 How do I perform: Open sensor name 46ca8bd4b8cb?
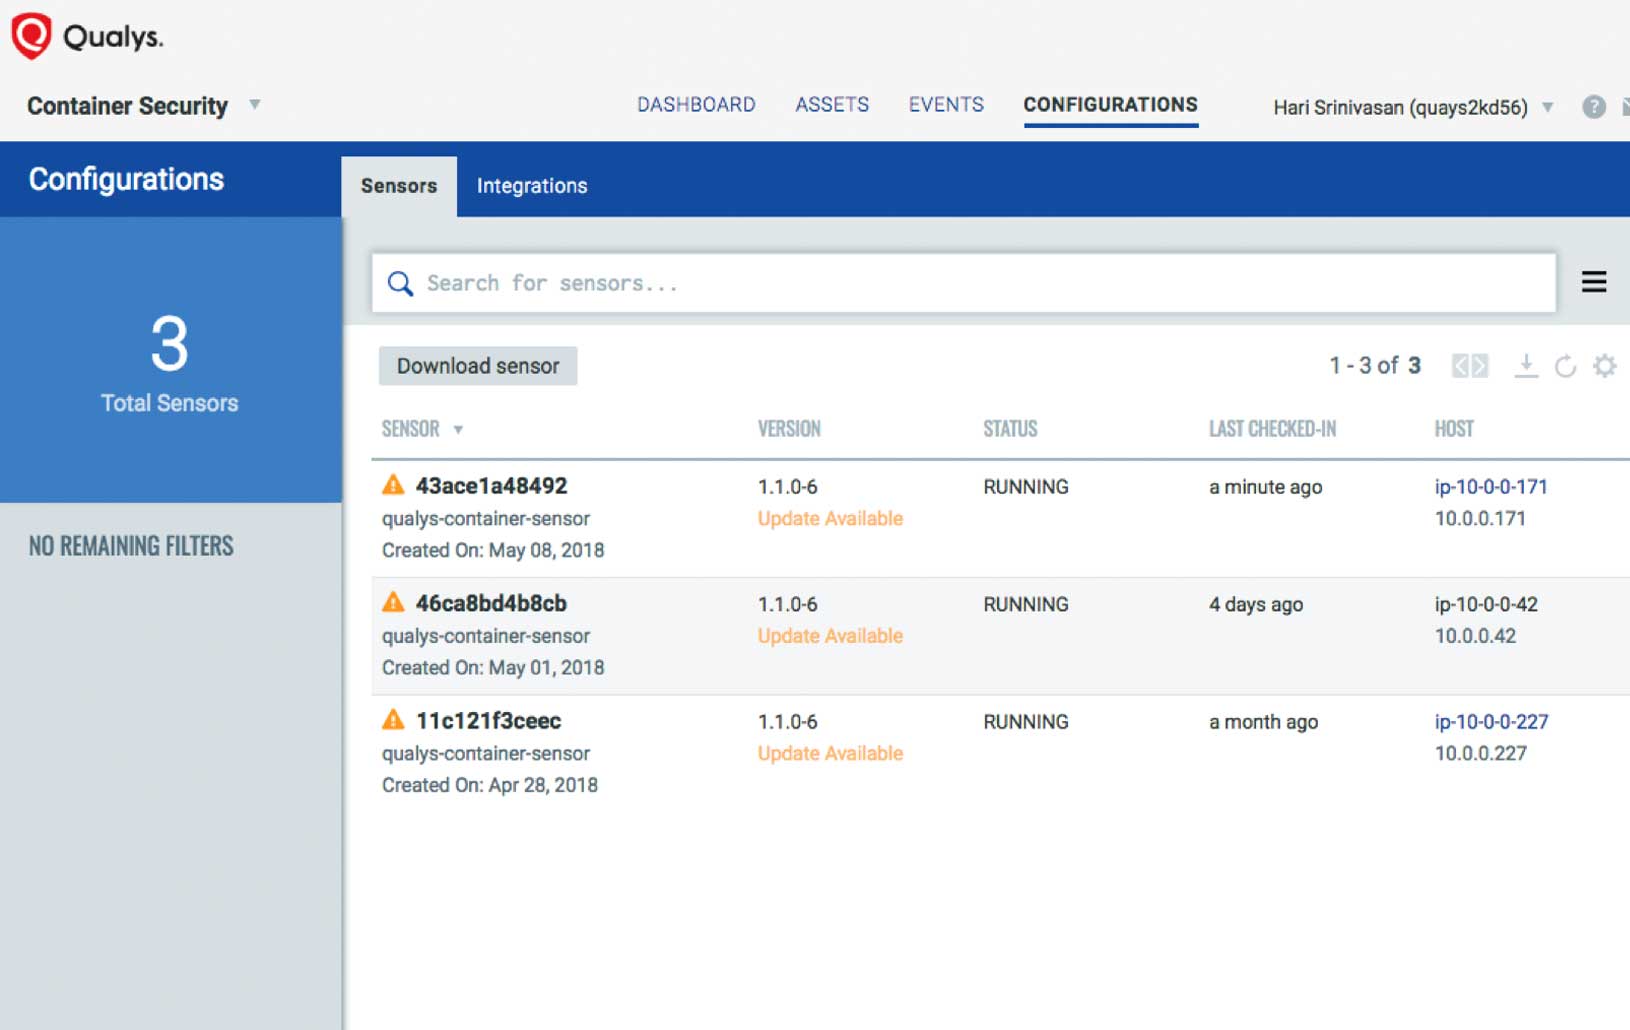pyautogui.click(x=491, y=603)
